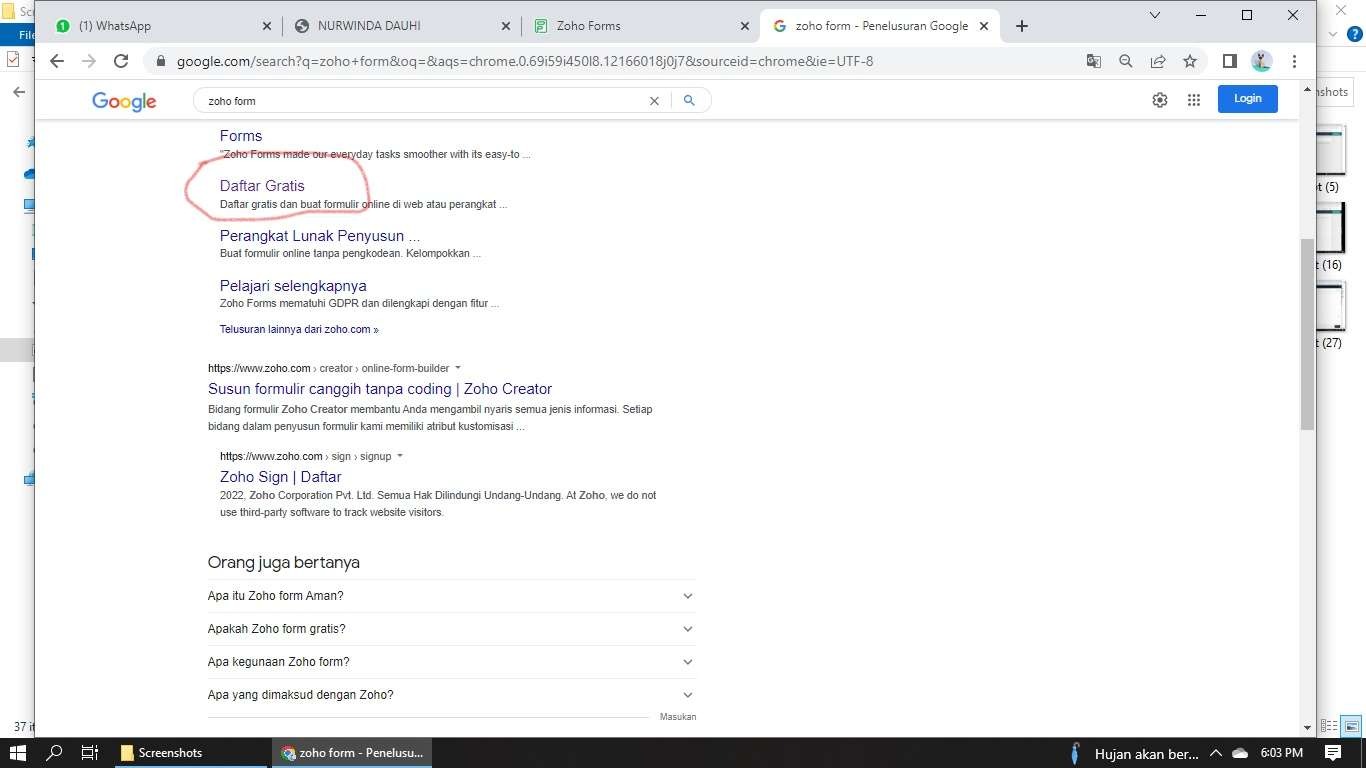The height and width of the screenshot is (768, 1366).
Task: Open the notification center icon
Action: [1332, 753]
